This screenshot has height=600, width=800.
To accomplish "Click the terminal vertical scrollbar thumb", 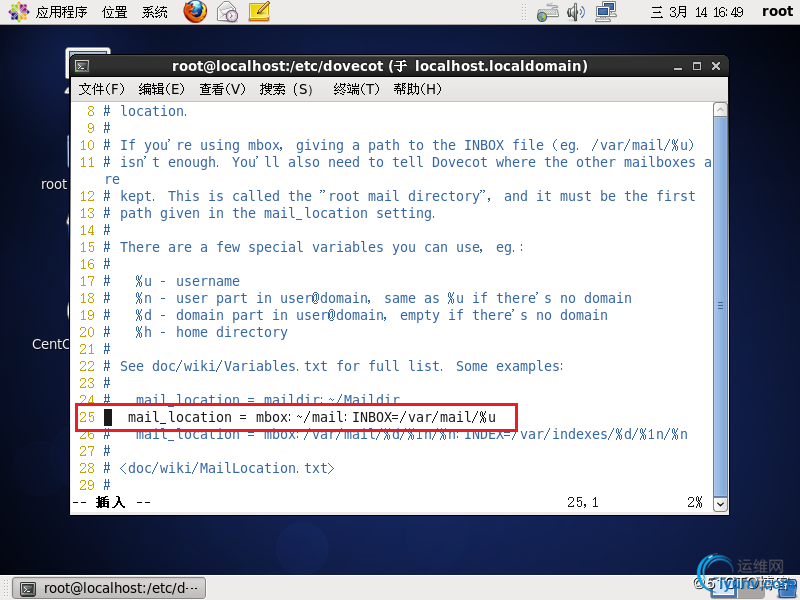I will [x=720, y=306].
